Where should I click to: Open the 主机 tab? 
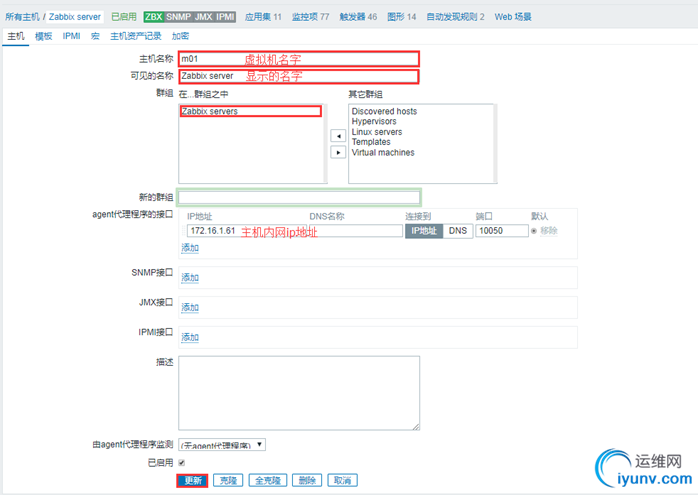16,37
